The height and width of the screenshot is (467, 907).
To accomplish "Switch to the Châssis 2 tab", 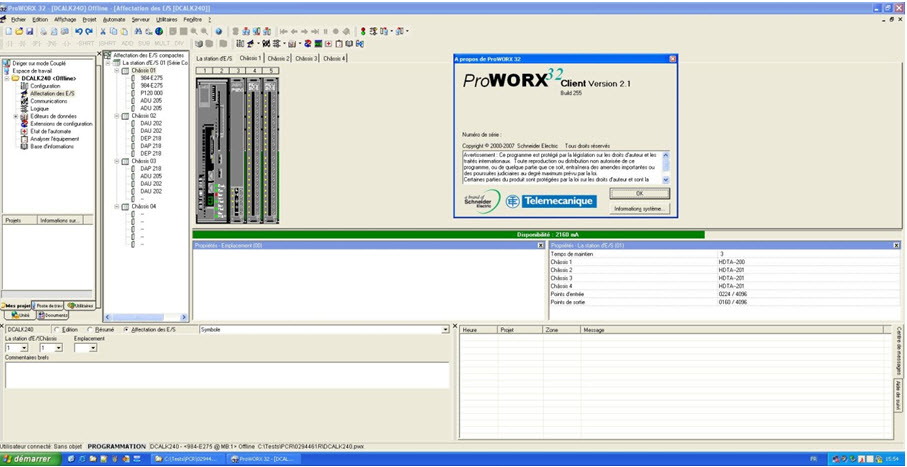I will pos(279,58).
